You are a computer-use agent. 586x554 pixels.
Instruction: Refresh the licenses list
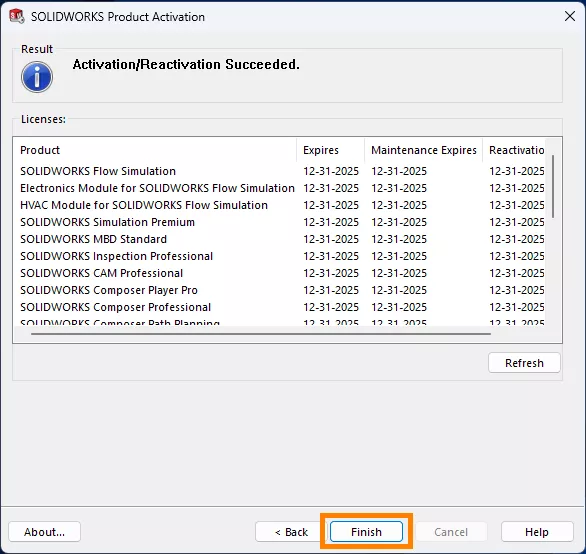coord(524,363)
